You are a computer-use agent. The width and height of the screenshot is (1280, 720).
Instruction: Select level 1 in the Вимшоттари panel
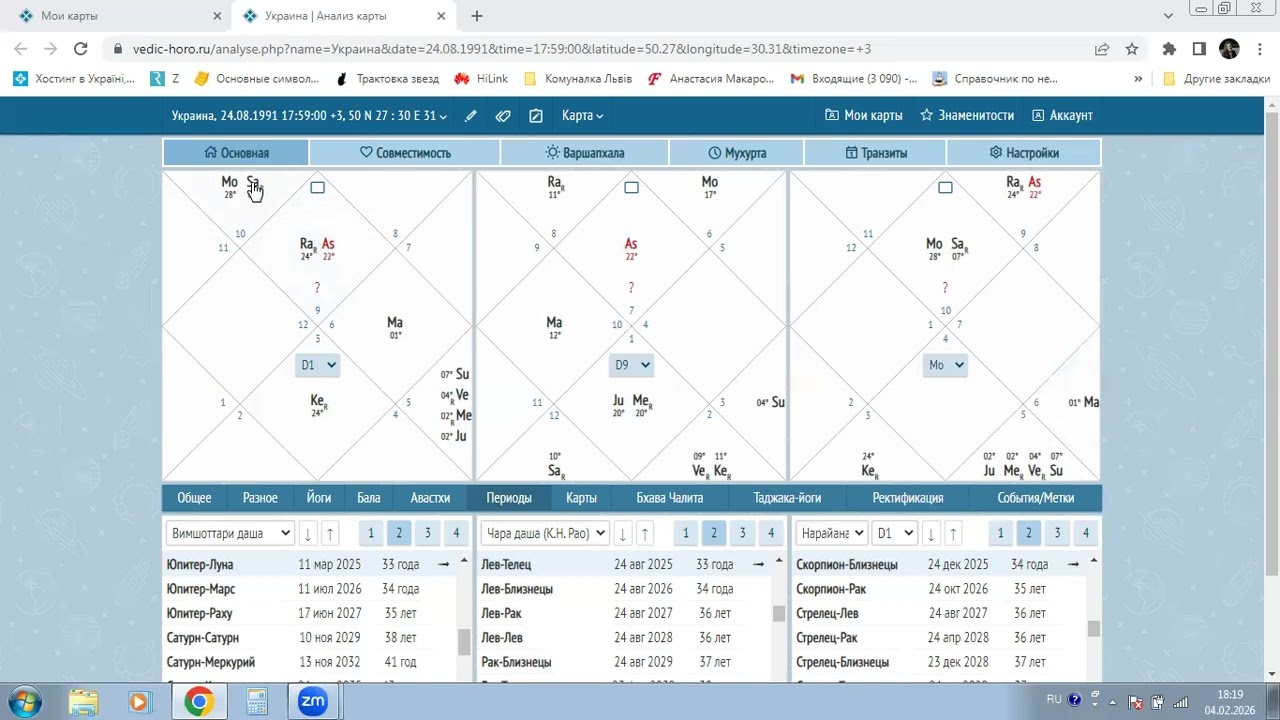click(370, 533)
